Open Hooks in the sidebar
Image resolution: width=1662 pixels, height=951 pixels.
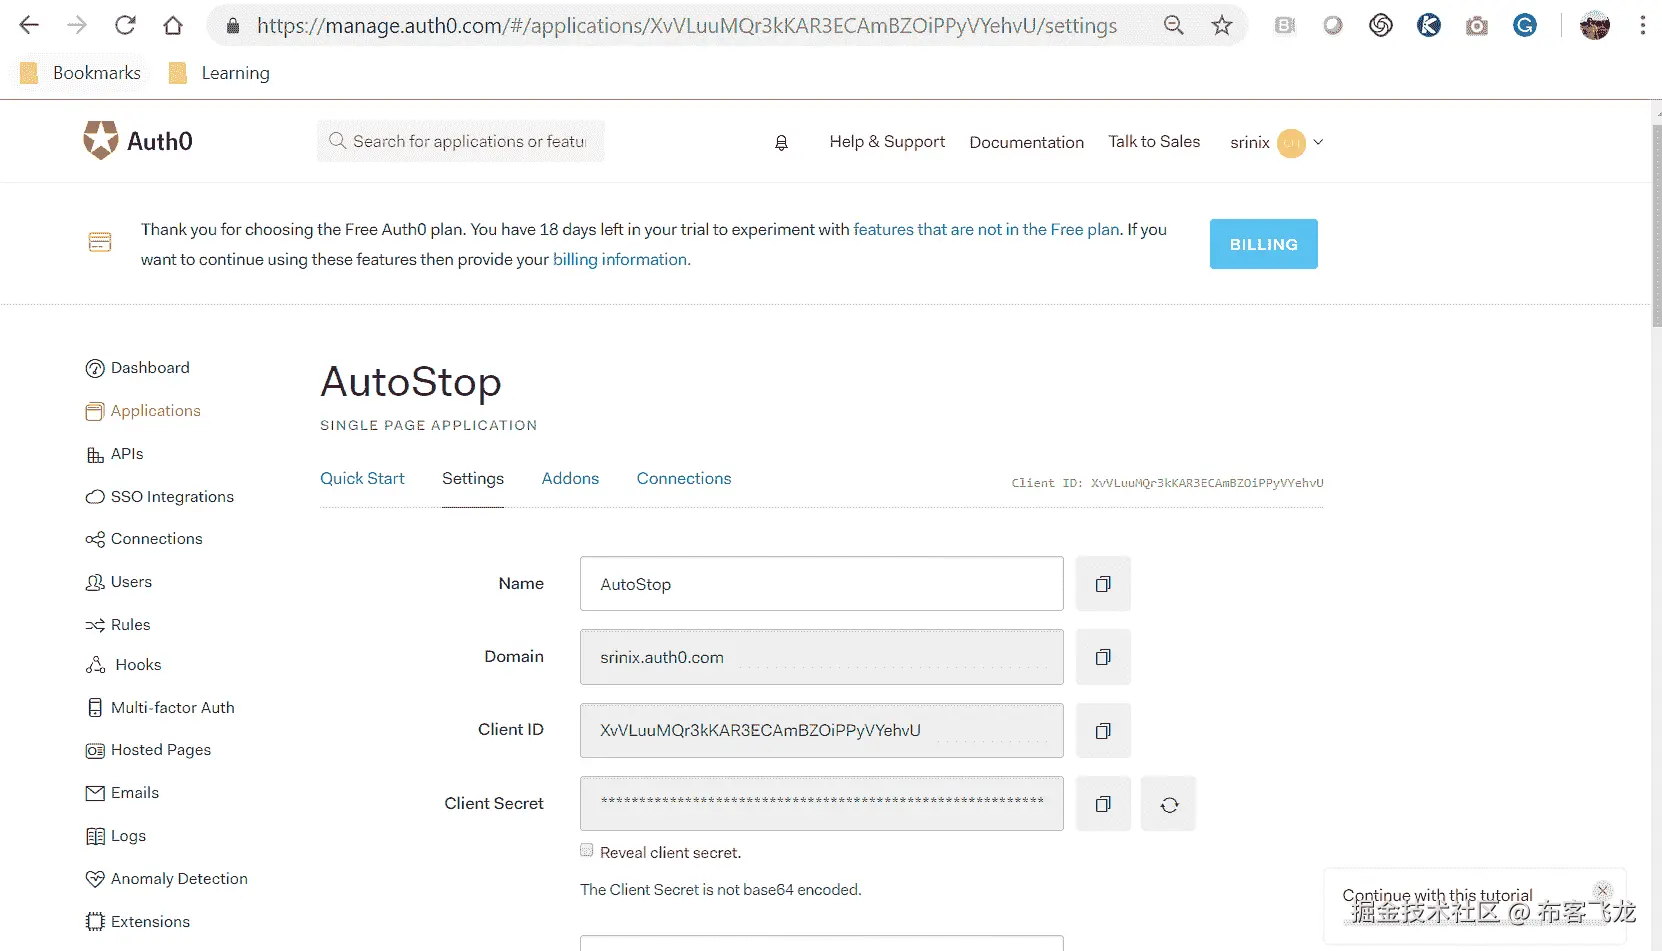124,665
